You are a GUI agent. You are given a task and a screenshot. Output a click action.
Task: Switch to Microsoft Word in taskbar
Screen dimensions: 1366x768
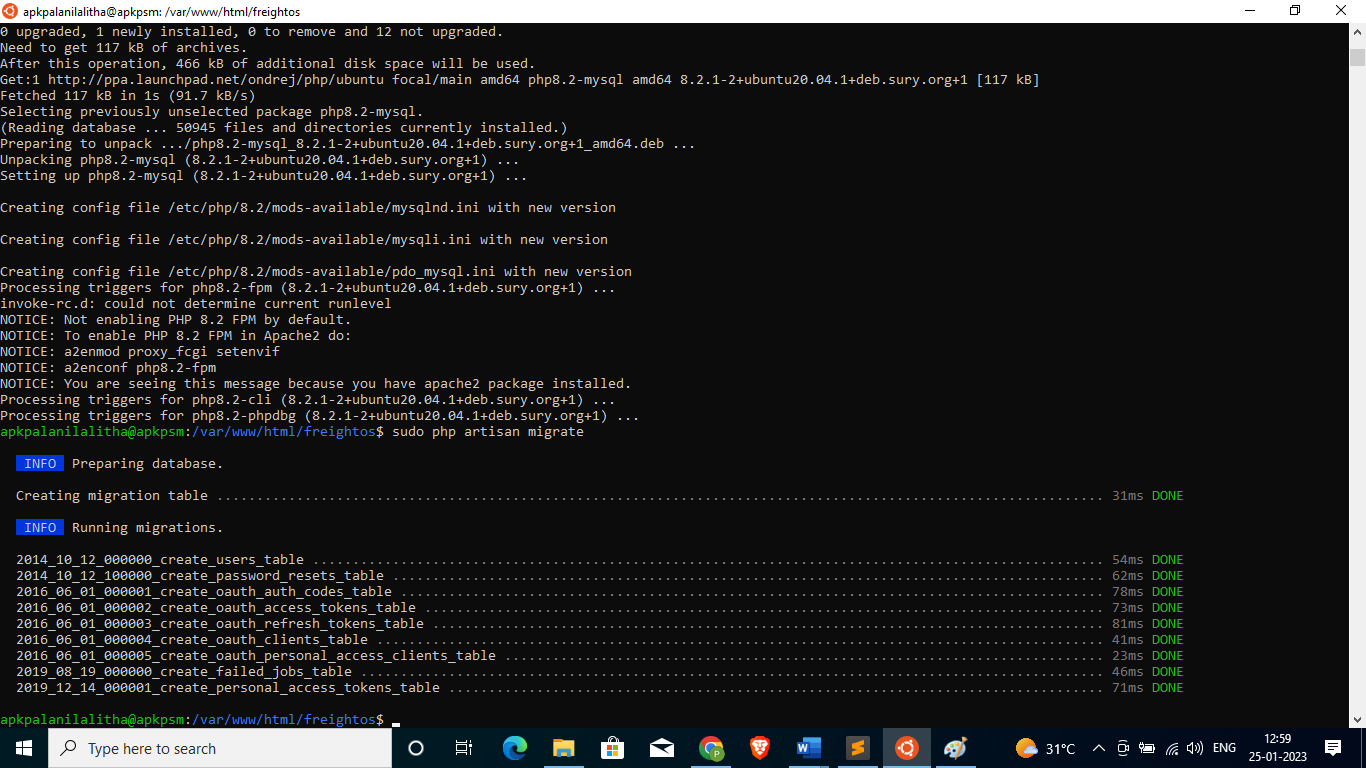tap(808, 748)
